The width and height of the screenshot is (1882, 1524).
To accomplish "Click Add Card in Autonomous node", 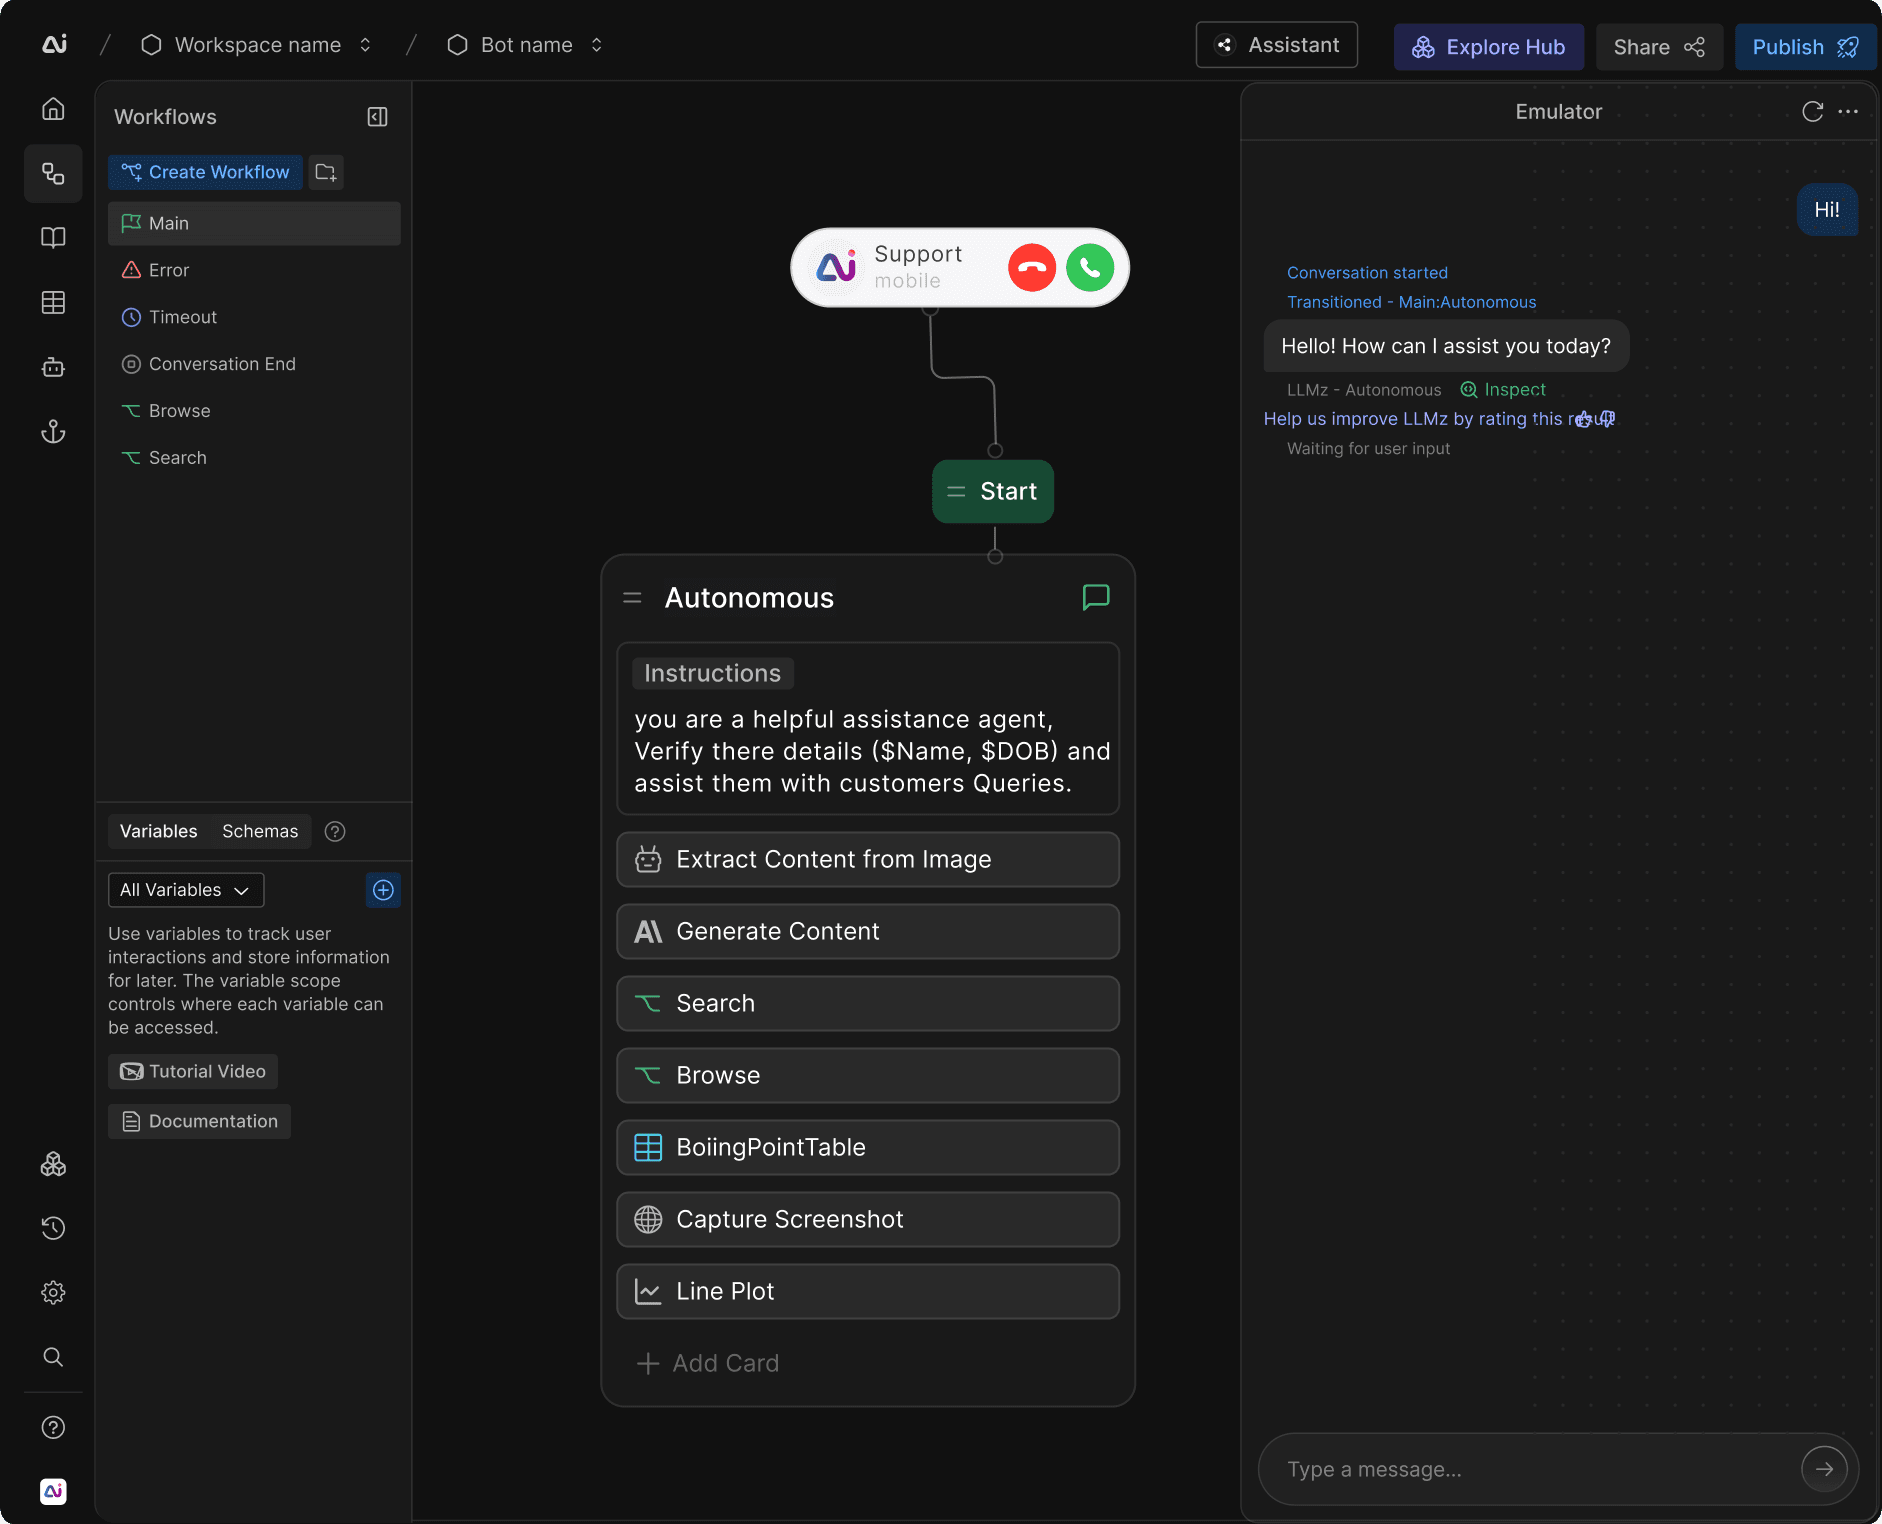I will pos(708,1363).
